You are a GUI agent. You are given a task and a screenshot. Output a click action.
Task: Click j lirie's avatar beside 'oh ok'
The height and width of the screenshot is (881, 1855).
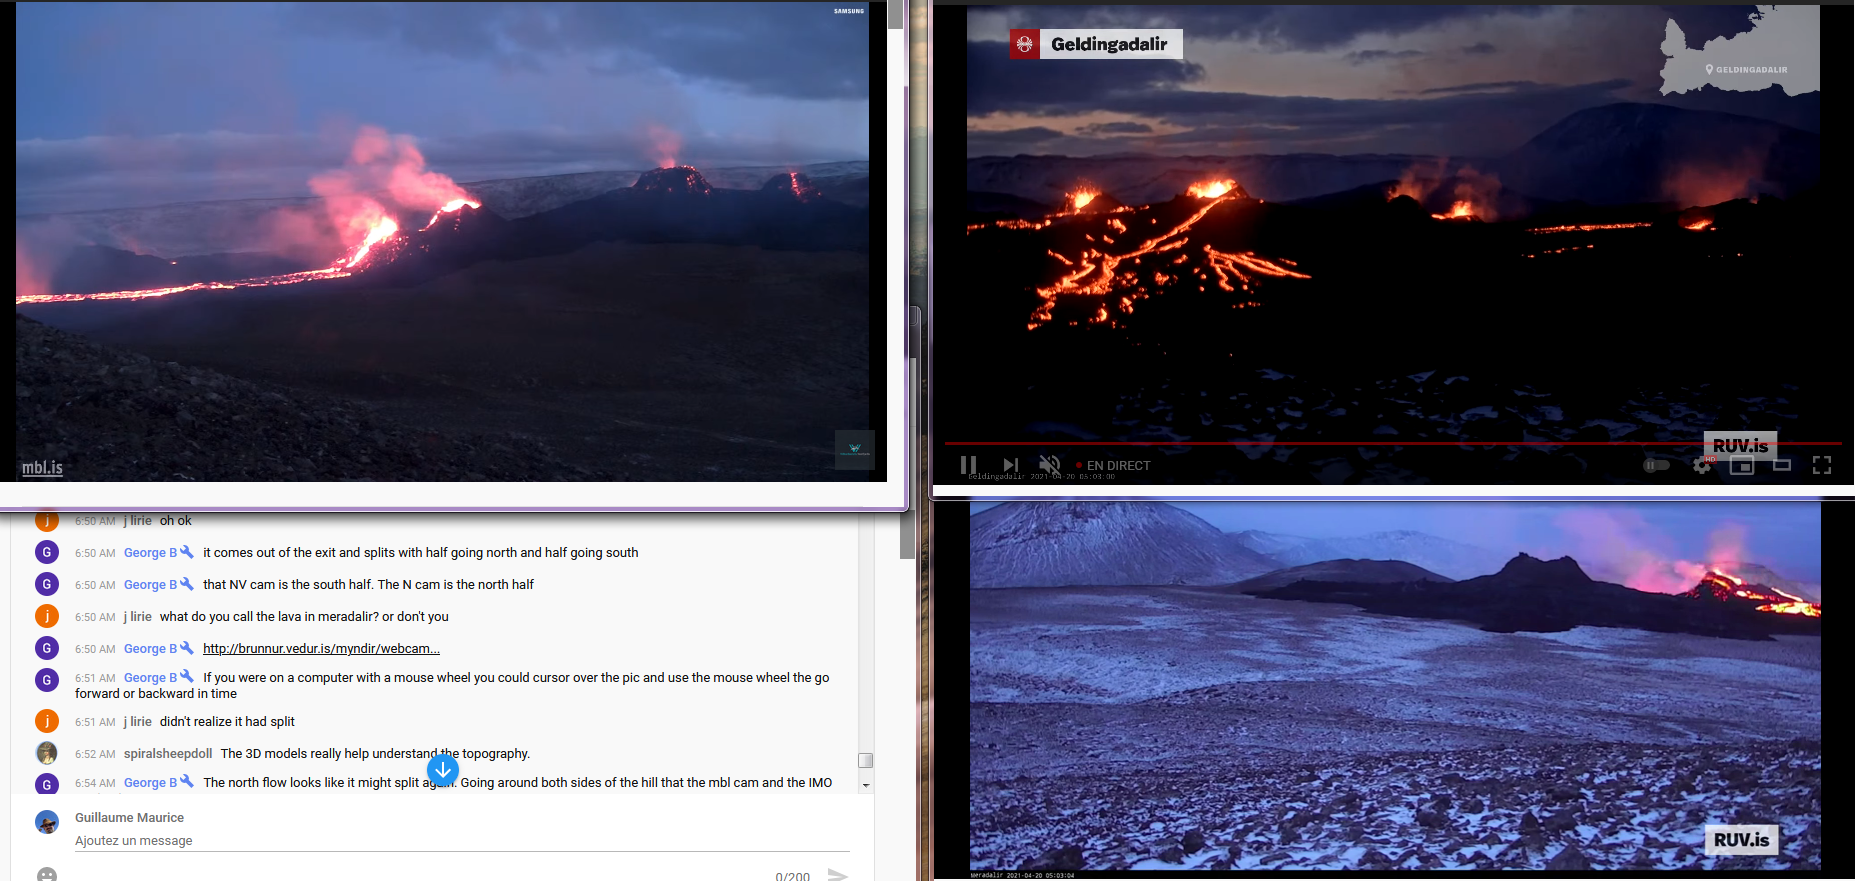click(47, 520)
